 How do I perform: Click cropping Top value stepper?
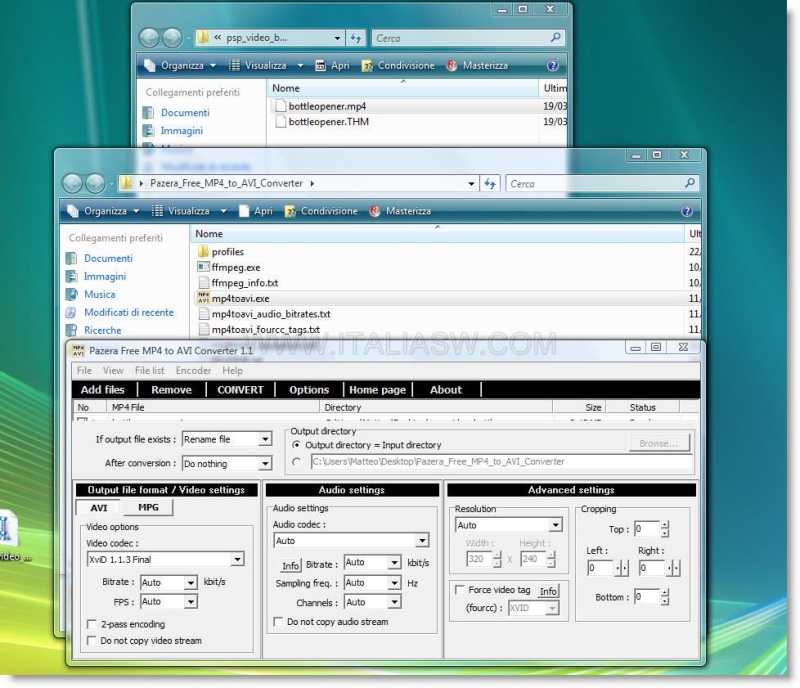[664, 529]
